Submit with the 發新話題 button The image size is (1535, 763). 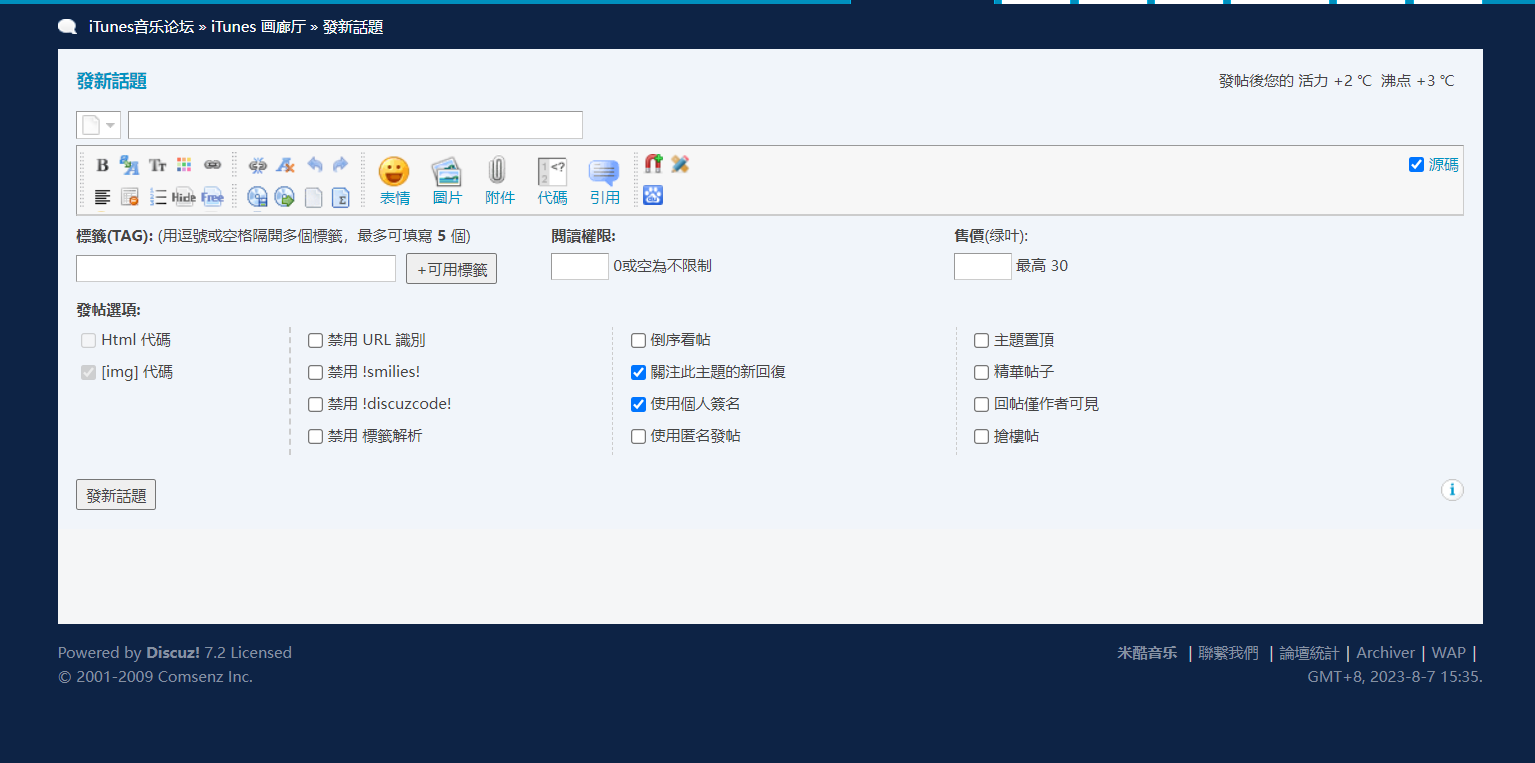(116, 495)
